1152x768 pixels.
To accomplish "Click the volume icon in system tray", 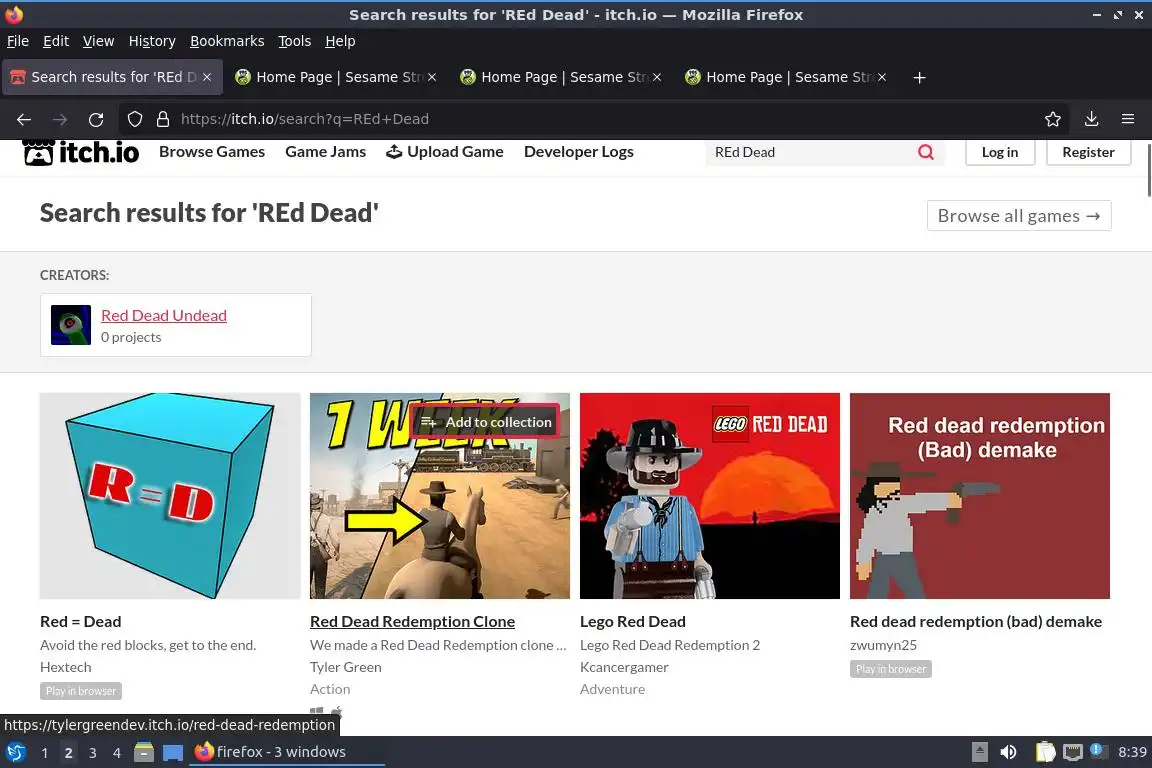I will pos(1009,752).
